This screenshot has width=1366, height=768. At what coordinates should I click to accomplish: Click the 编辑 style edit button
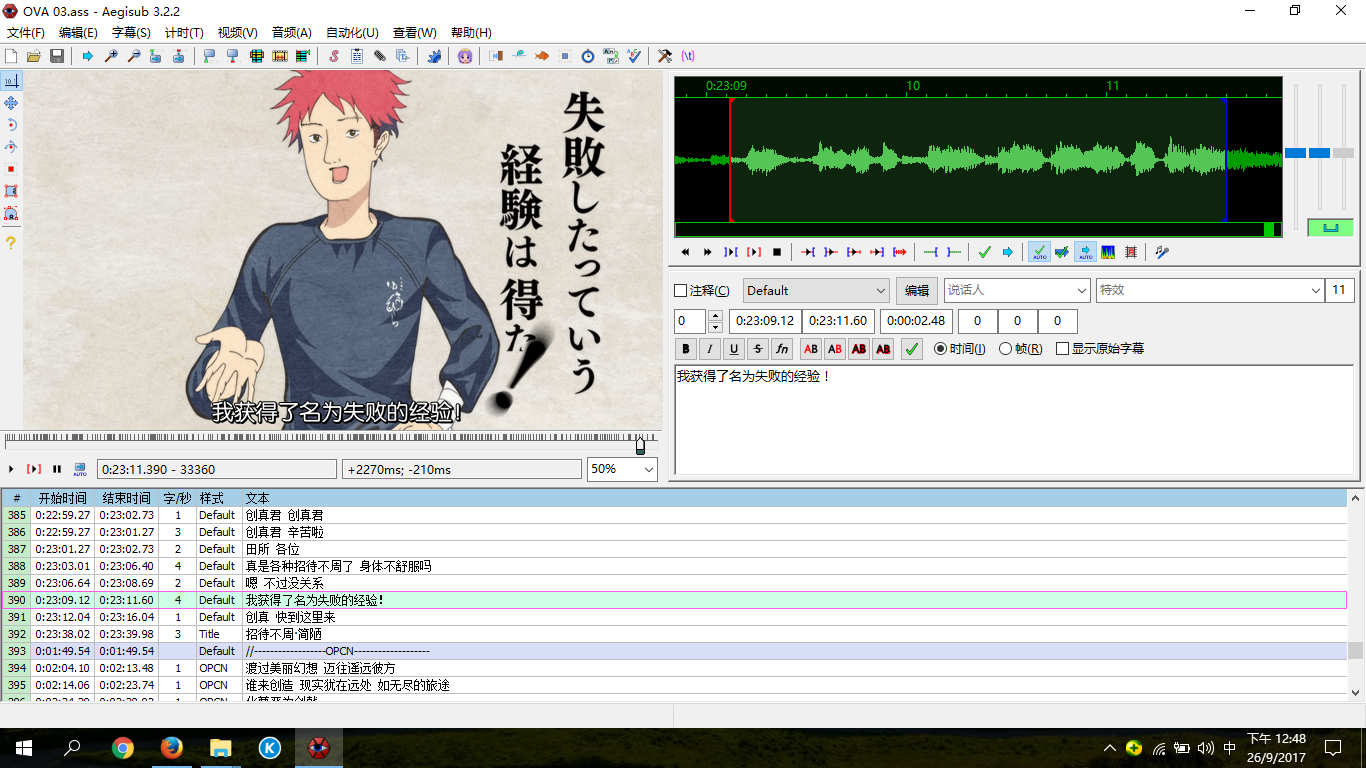[x=917, y=290]
